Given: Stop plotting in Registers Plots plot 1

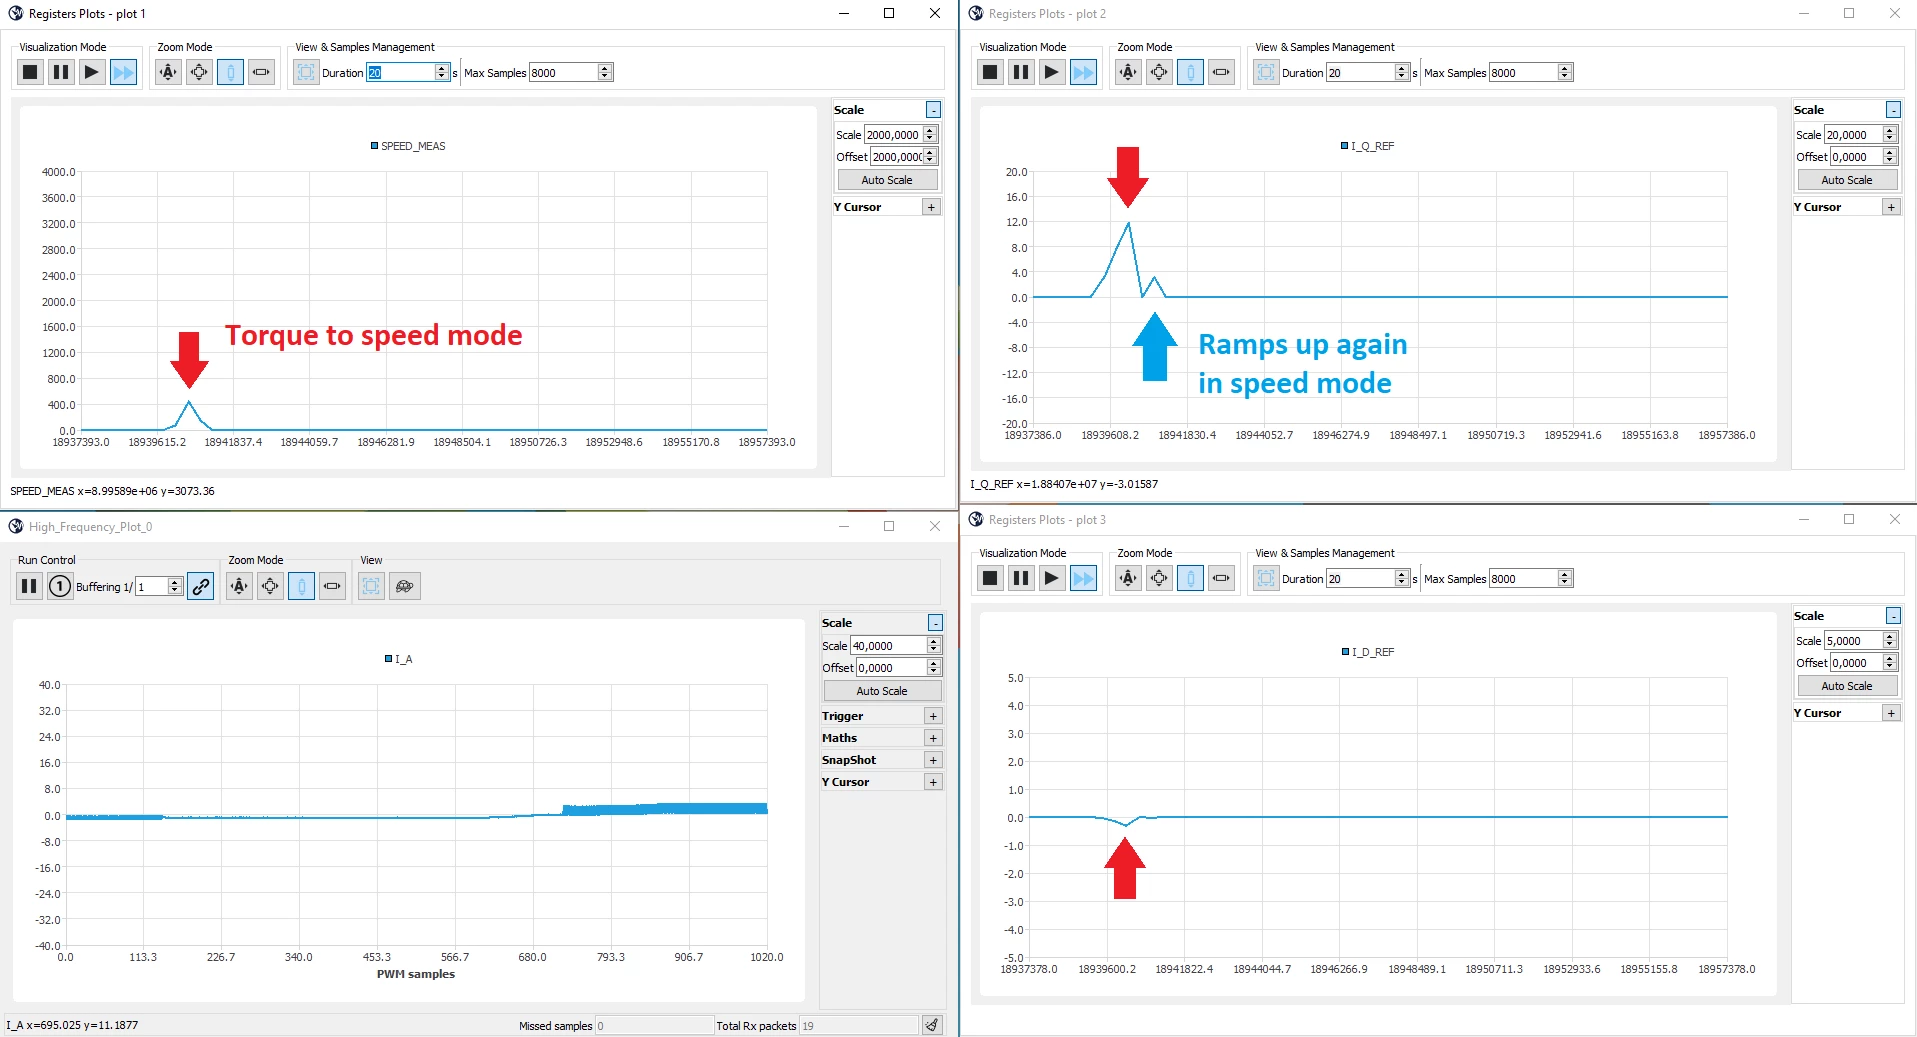Looking at the screenshot, I should point(30,72).
